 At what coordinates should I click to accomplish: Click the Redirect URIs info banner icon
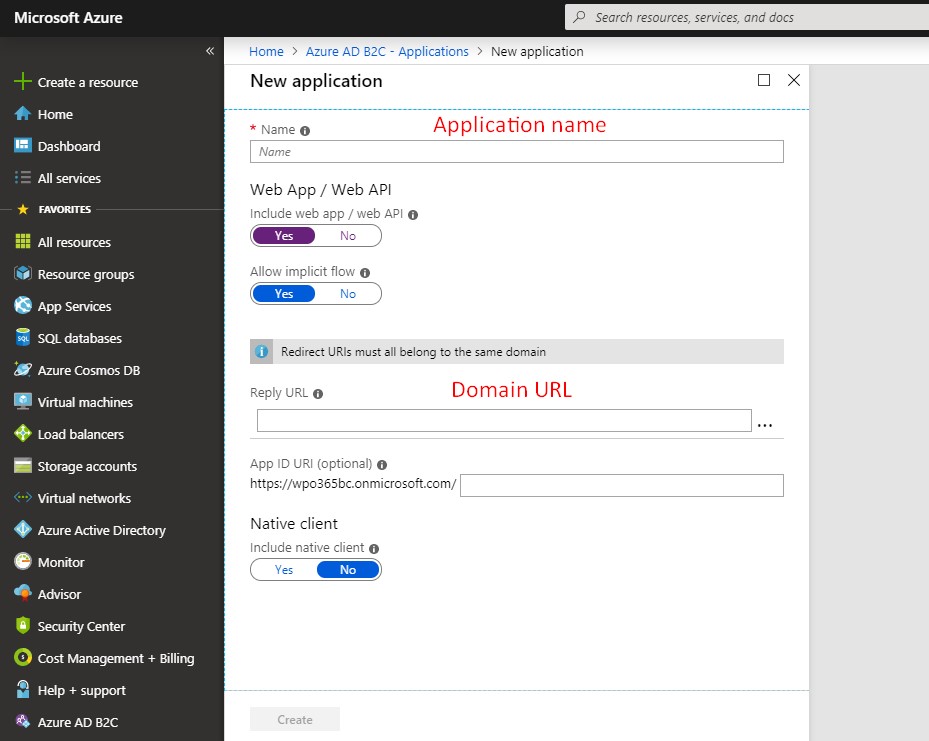(261, 351)
